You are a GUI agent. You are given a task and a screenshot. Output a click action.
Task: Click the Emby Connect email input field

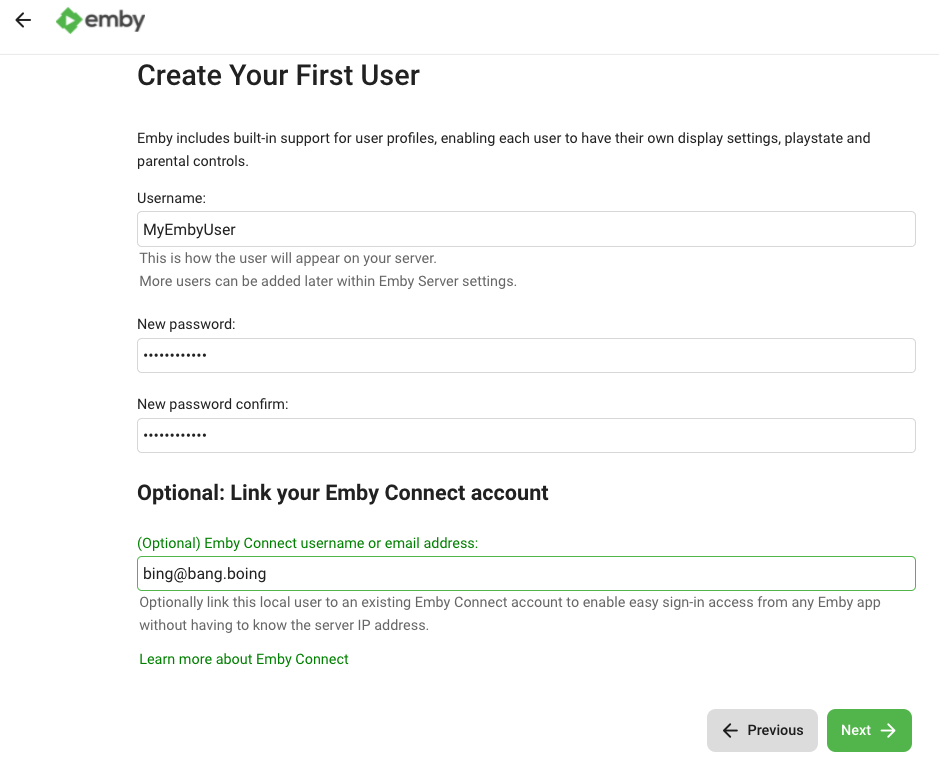[526, 574]
